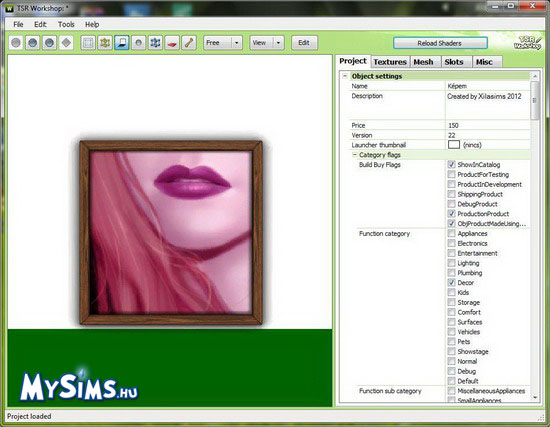Switch to the Textures tab
This screenshot has width=550, height=427.
[390, 62]
